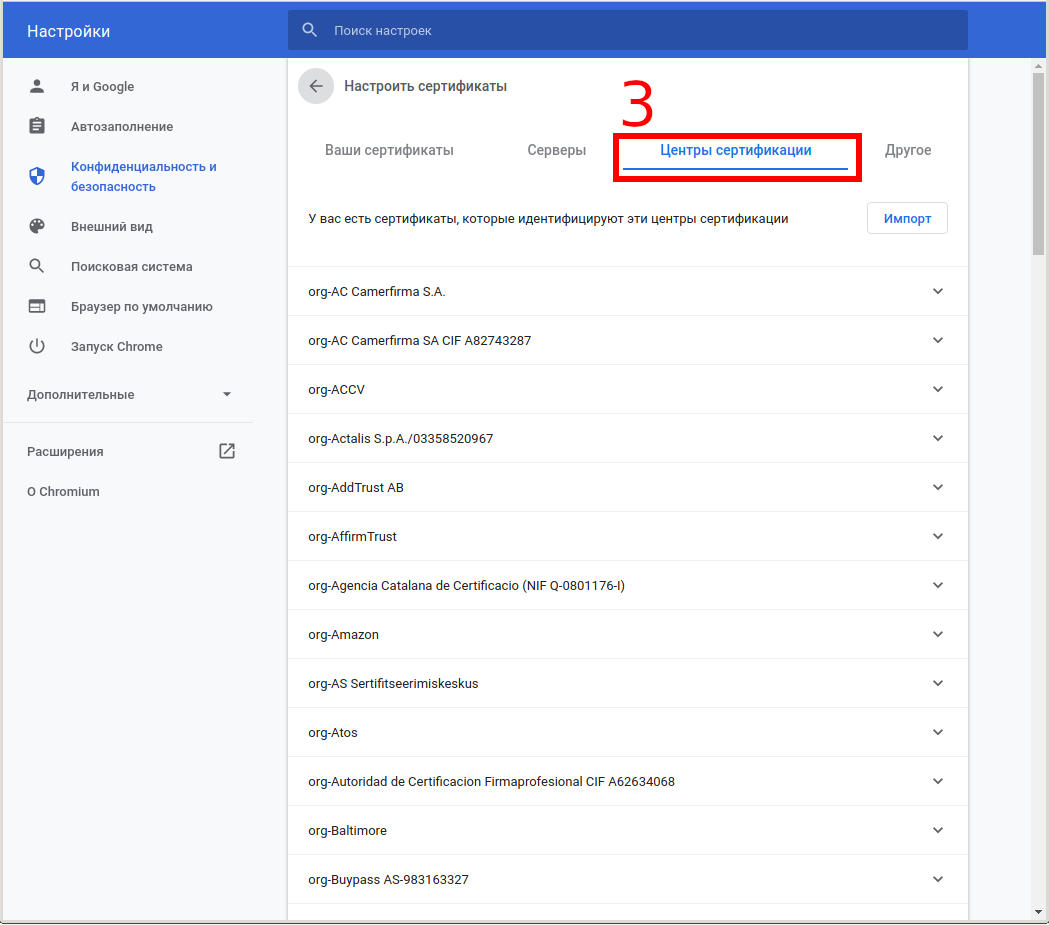Click the Импорт button

906,218
